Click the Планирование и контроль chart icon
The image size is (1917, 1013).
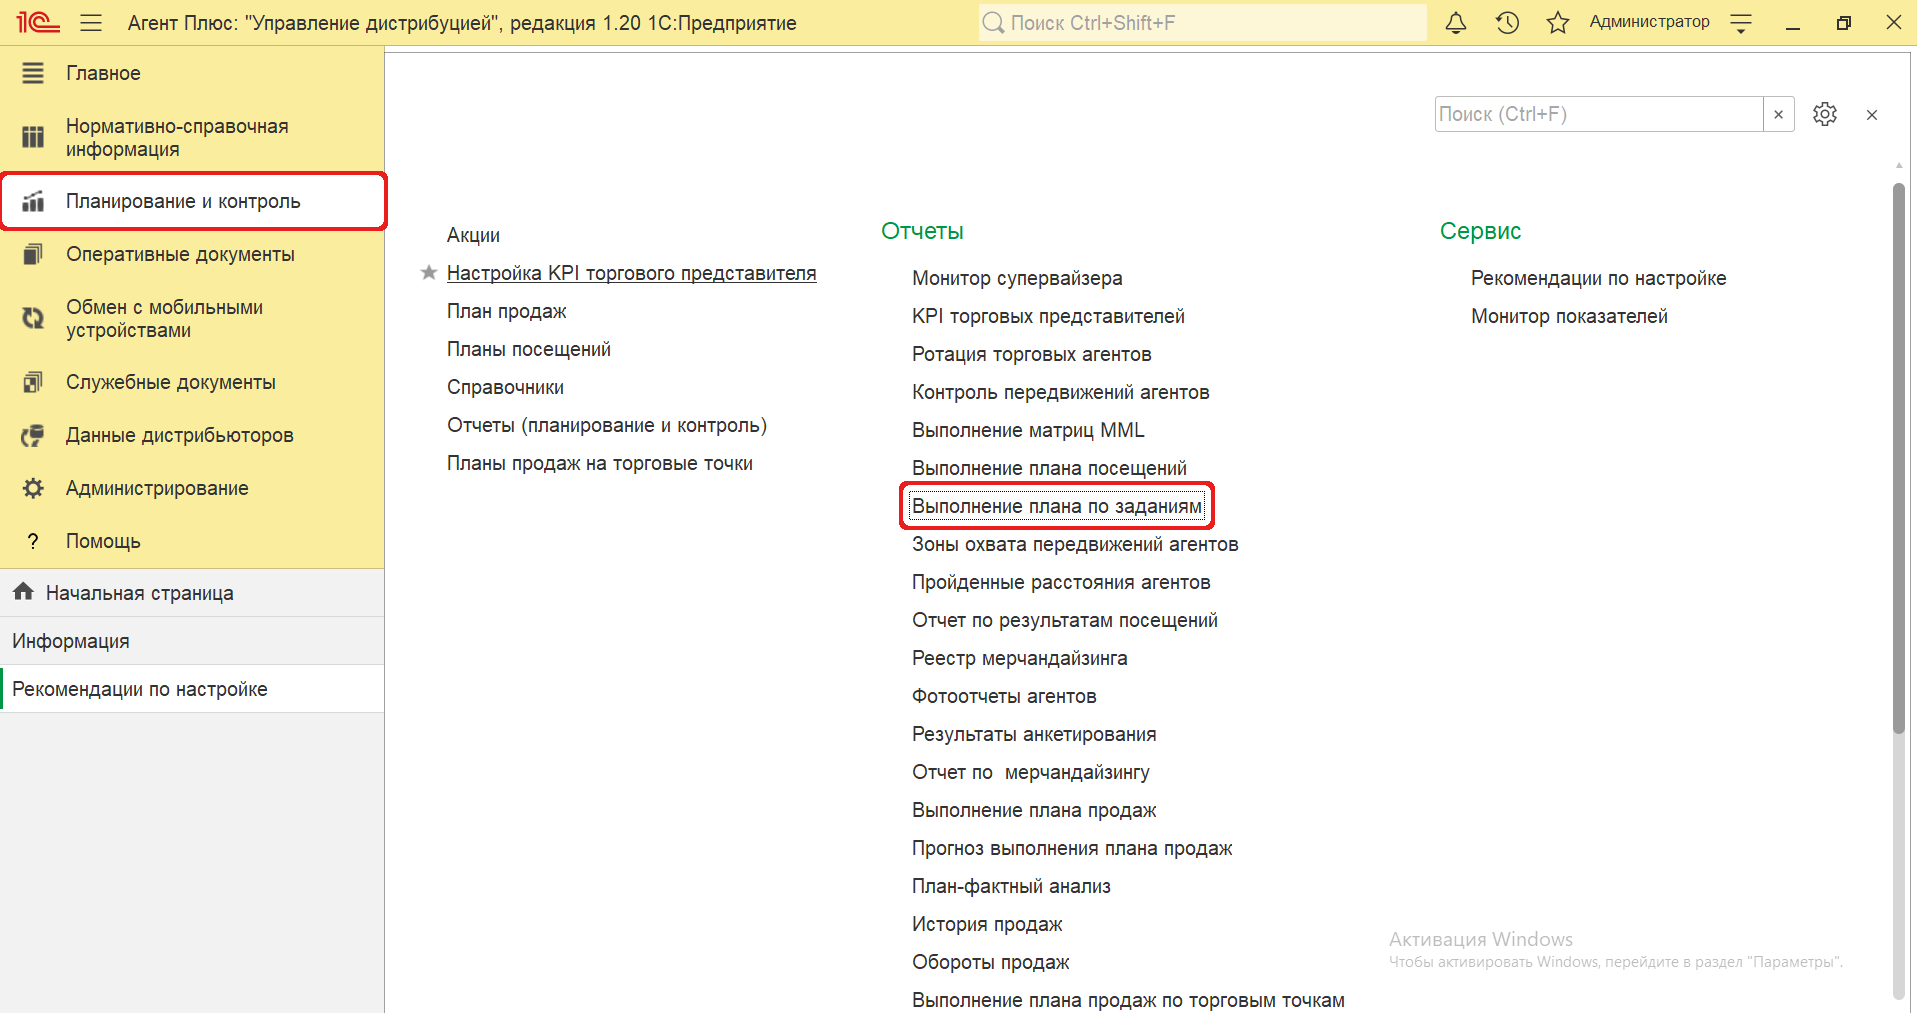[33, 201]
